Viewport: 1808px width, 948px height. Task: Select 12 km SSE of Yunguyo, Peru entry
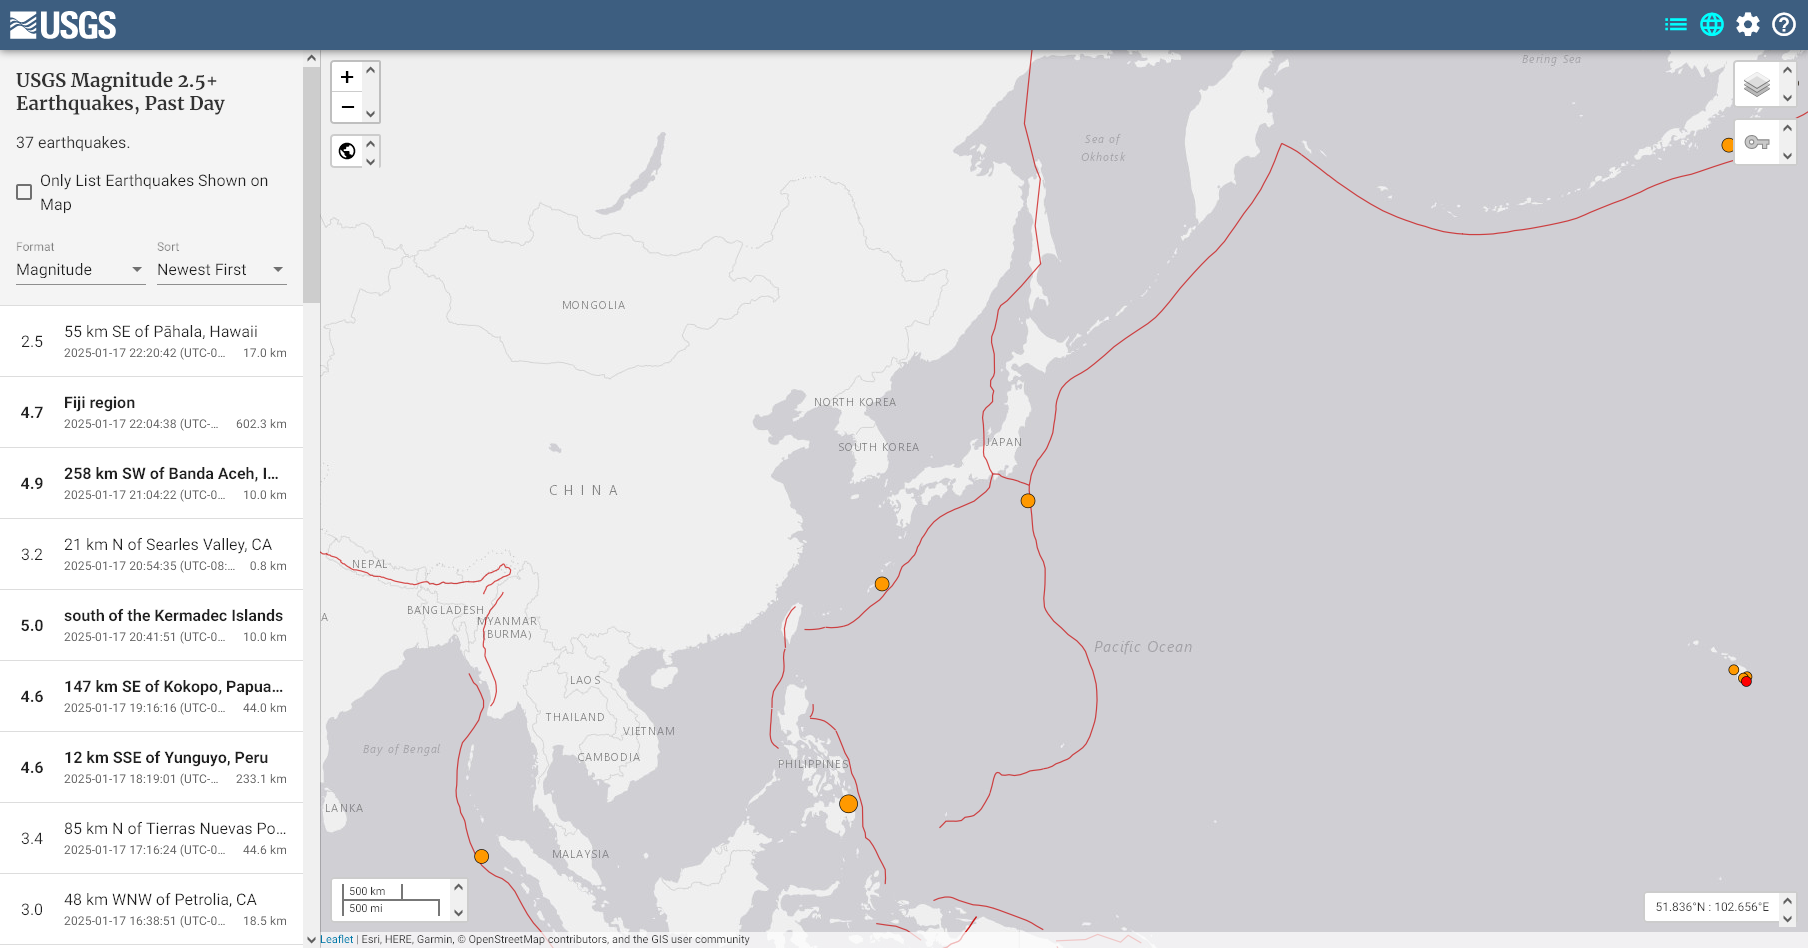point(152,767)
